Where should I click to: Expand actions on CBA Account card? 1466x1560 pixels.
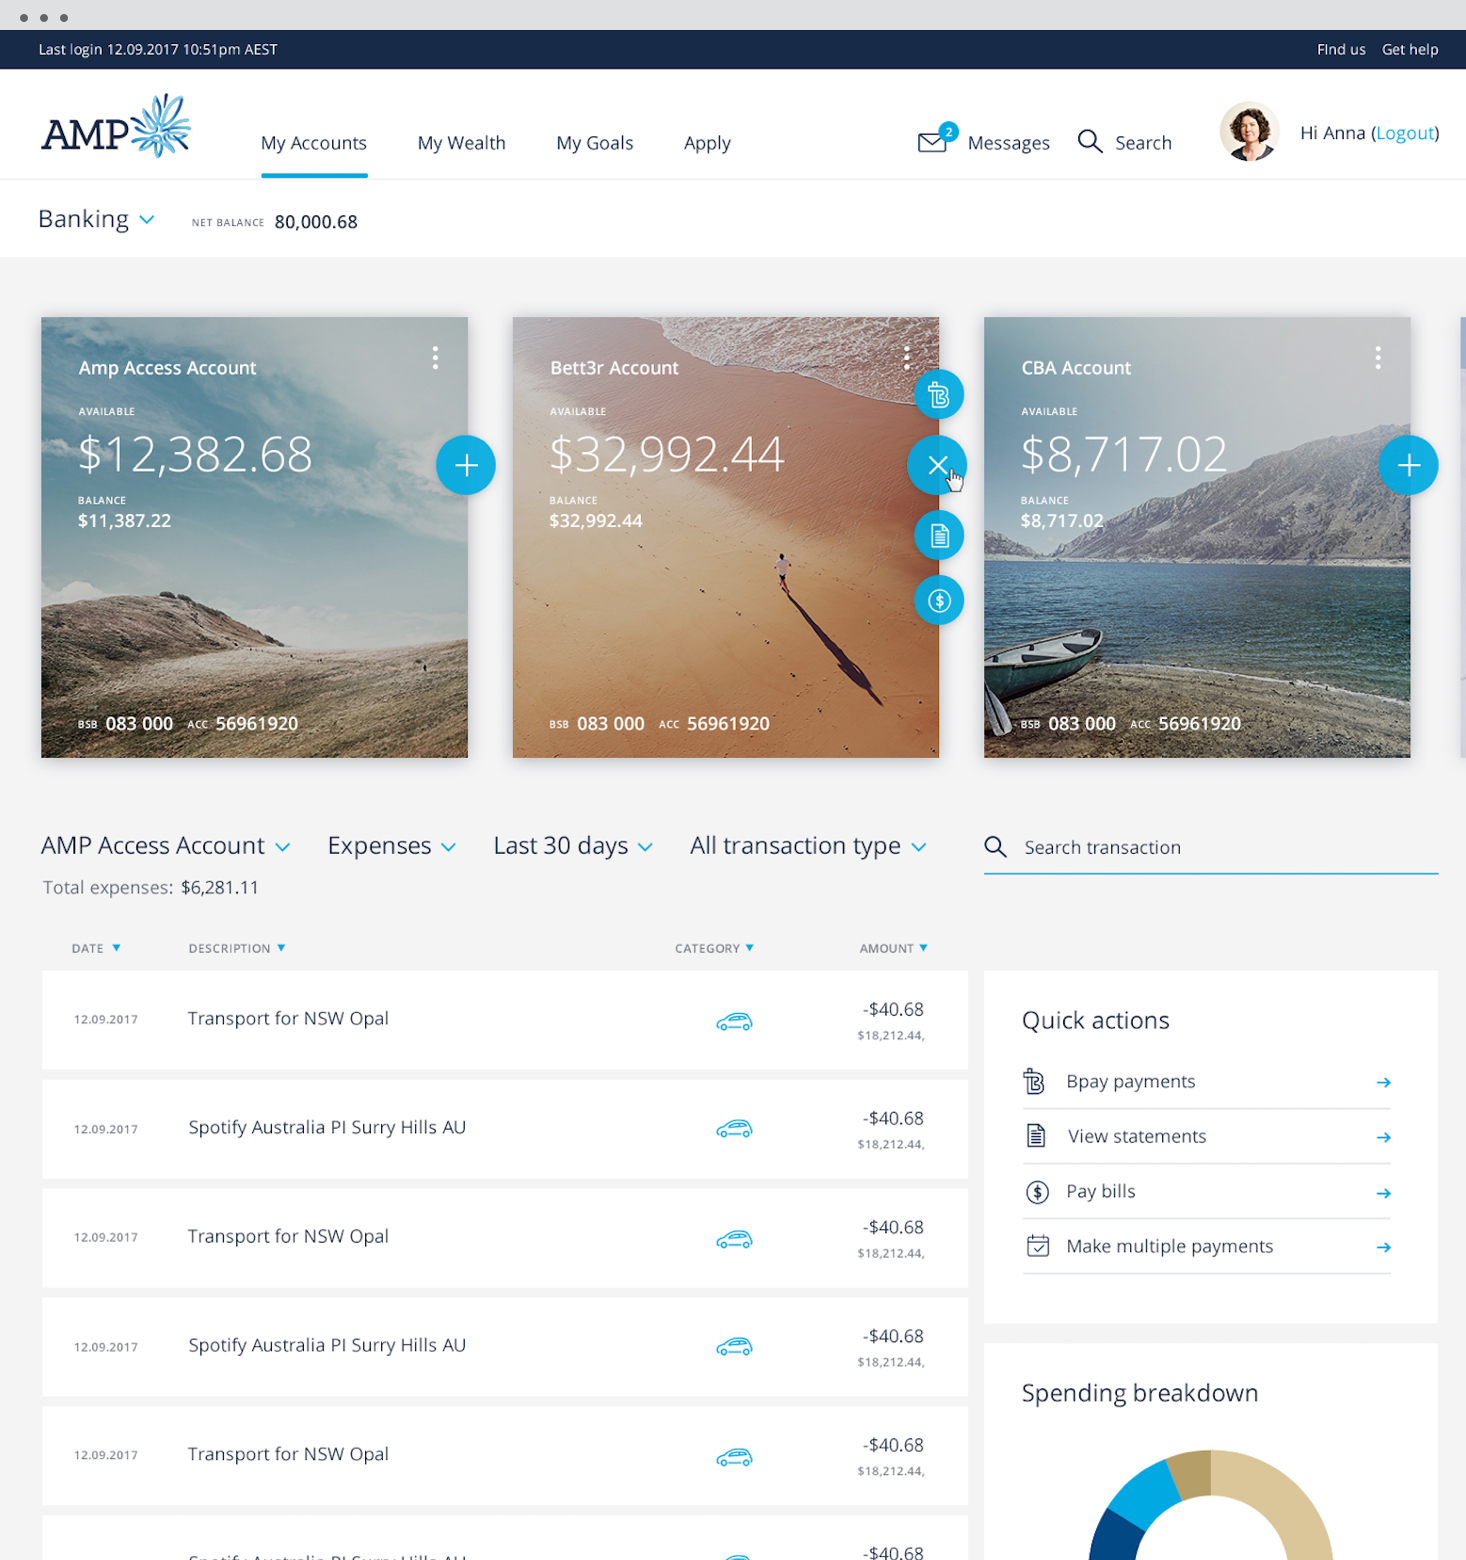pos(1408,465)
